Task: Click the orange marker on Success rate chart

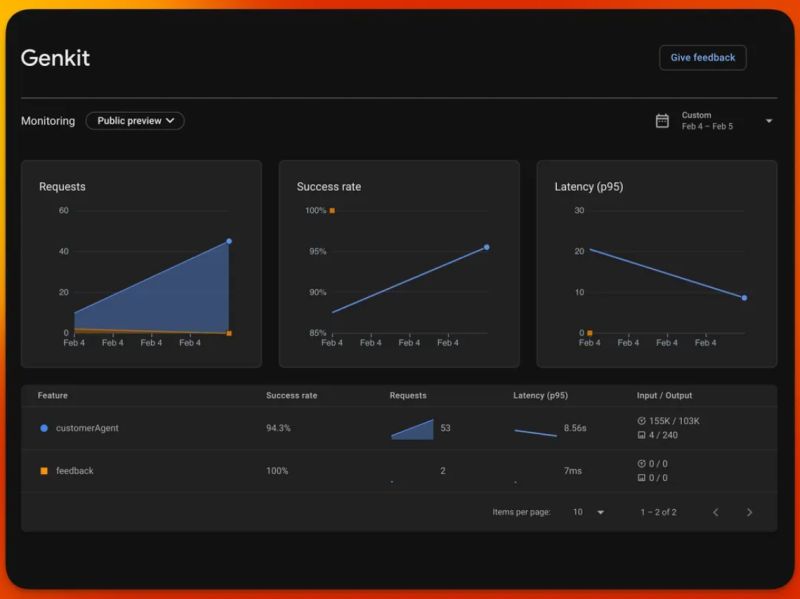Action: click(x=332, y=211)
